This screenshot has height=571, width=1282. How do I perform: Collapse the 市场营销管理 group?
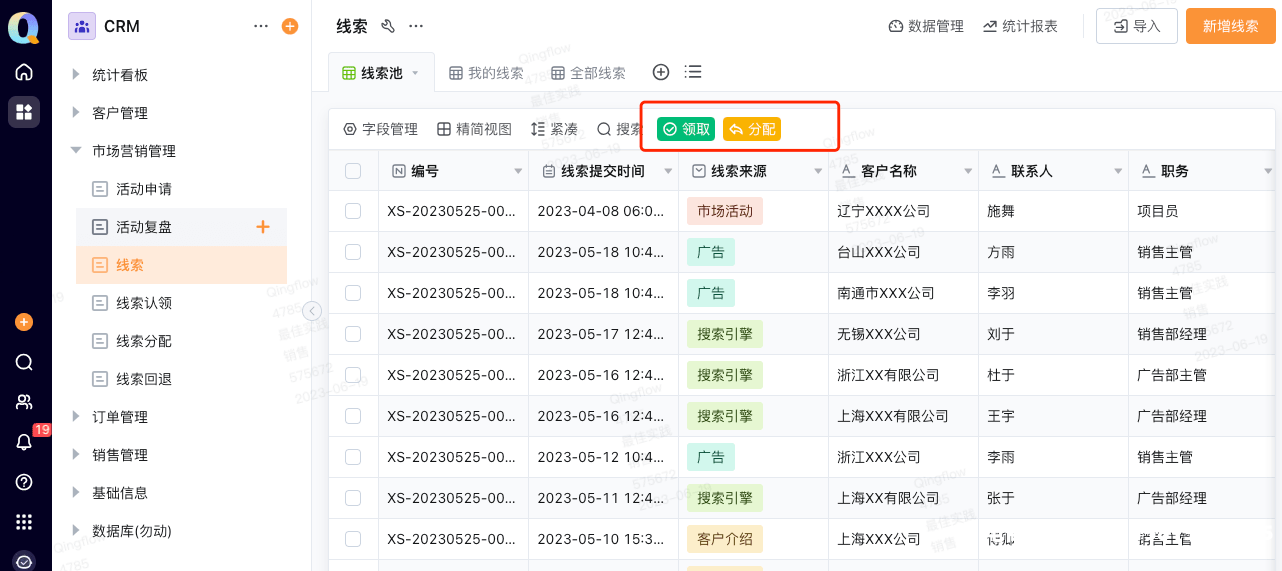pos(76,151)
